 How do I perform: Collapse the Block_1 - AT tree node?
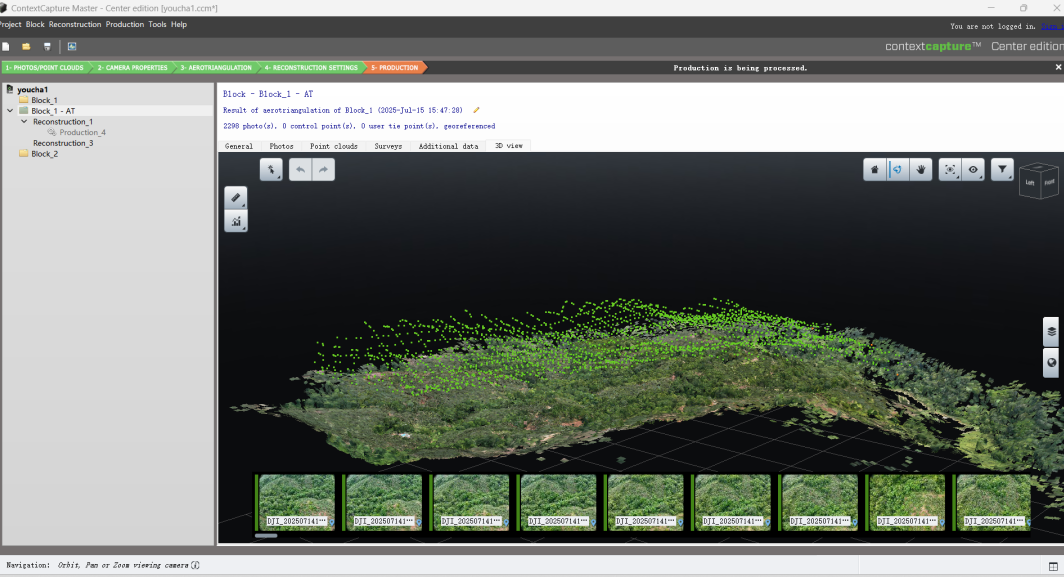pos(10,111)
